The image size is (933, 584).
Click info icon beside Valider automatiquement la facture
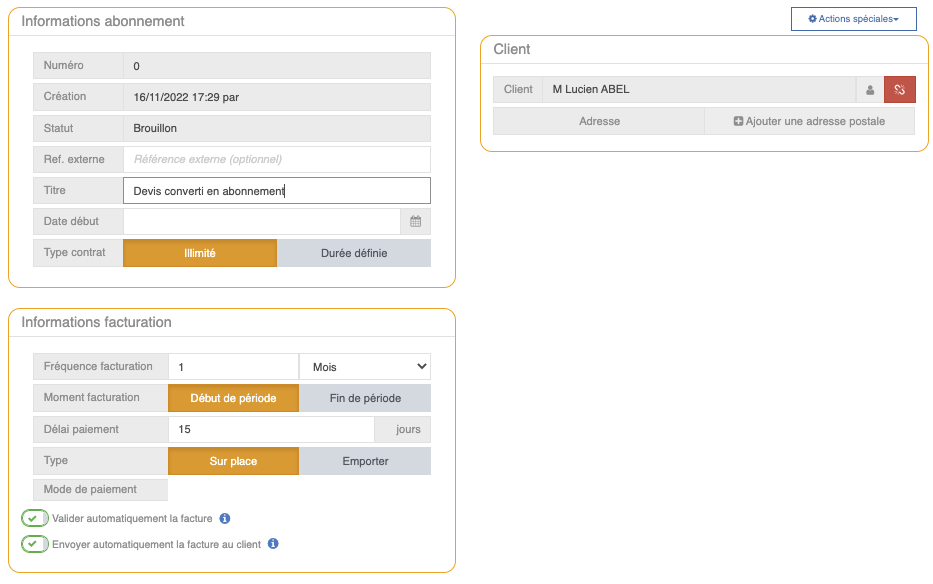click(x=225, y=519)
